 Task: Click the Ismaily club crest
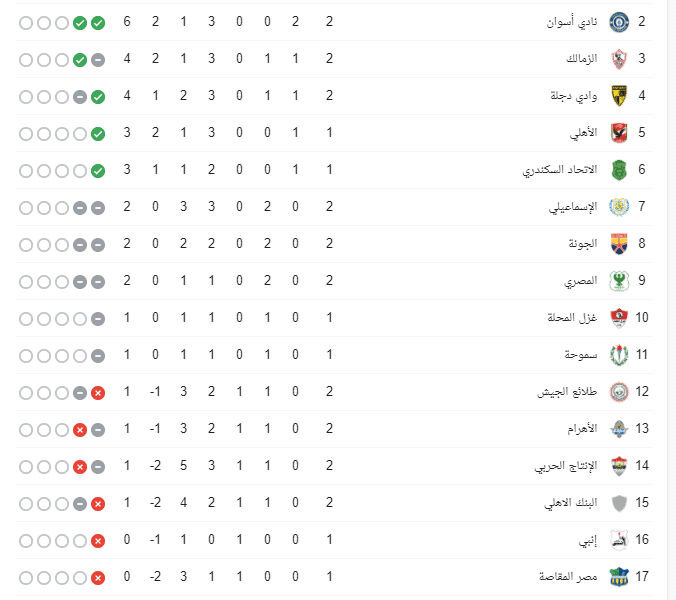pyautogui.click(x=619, y=207)
